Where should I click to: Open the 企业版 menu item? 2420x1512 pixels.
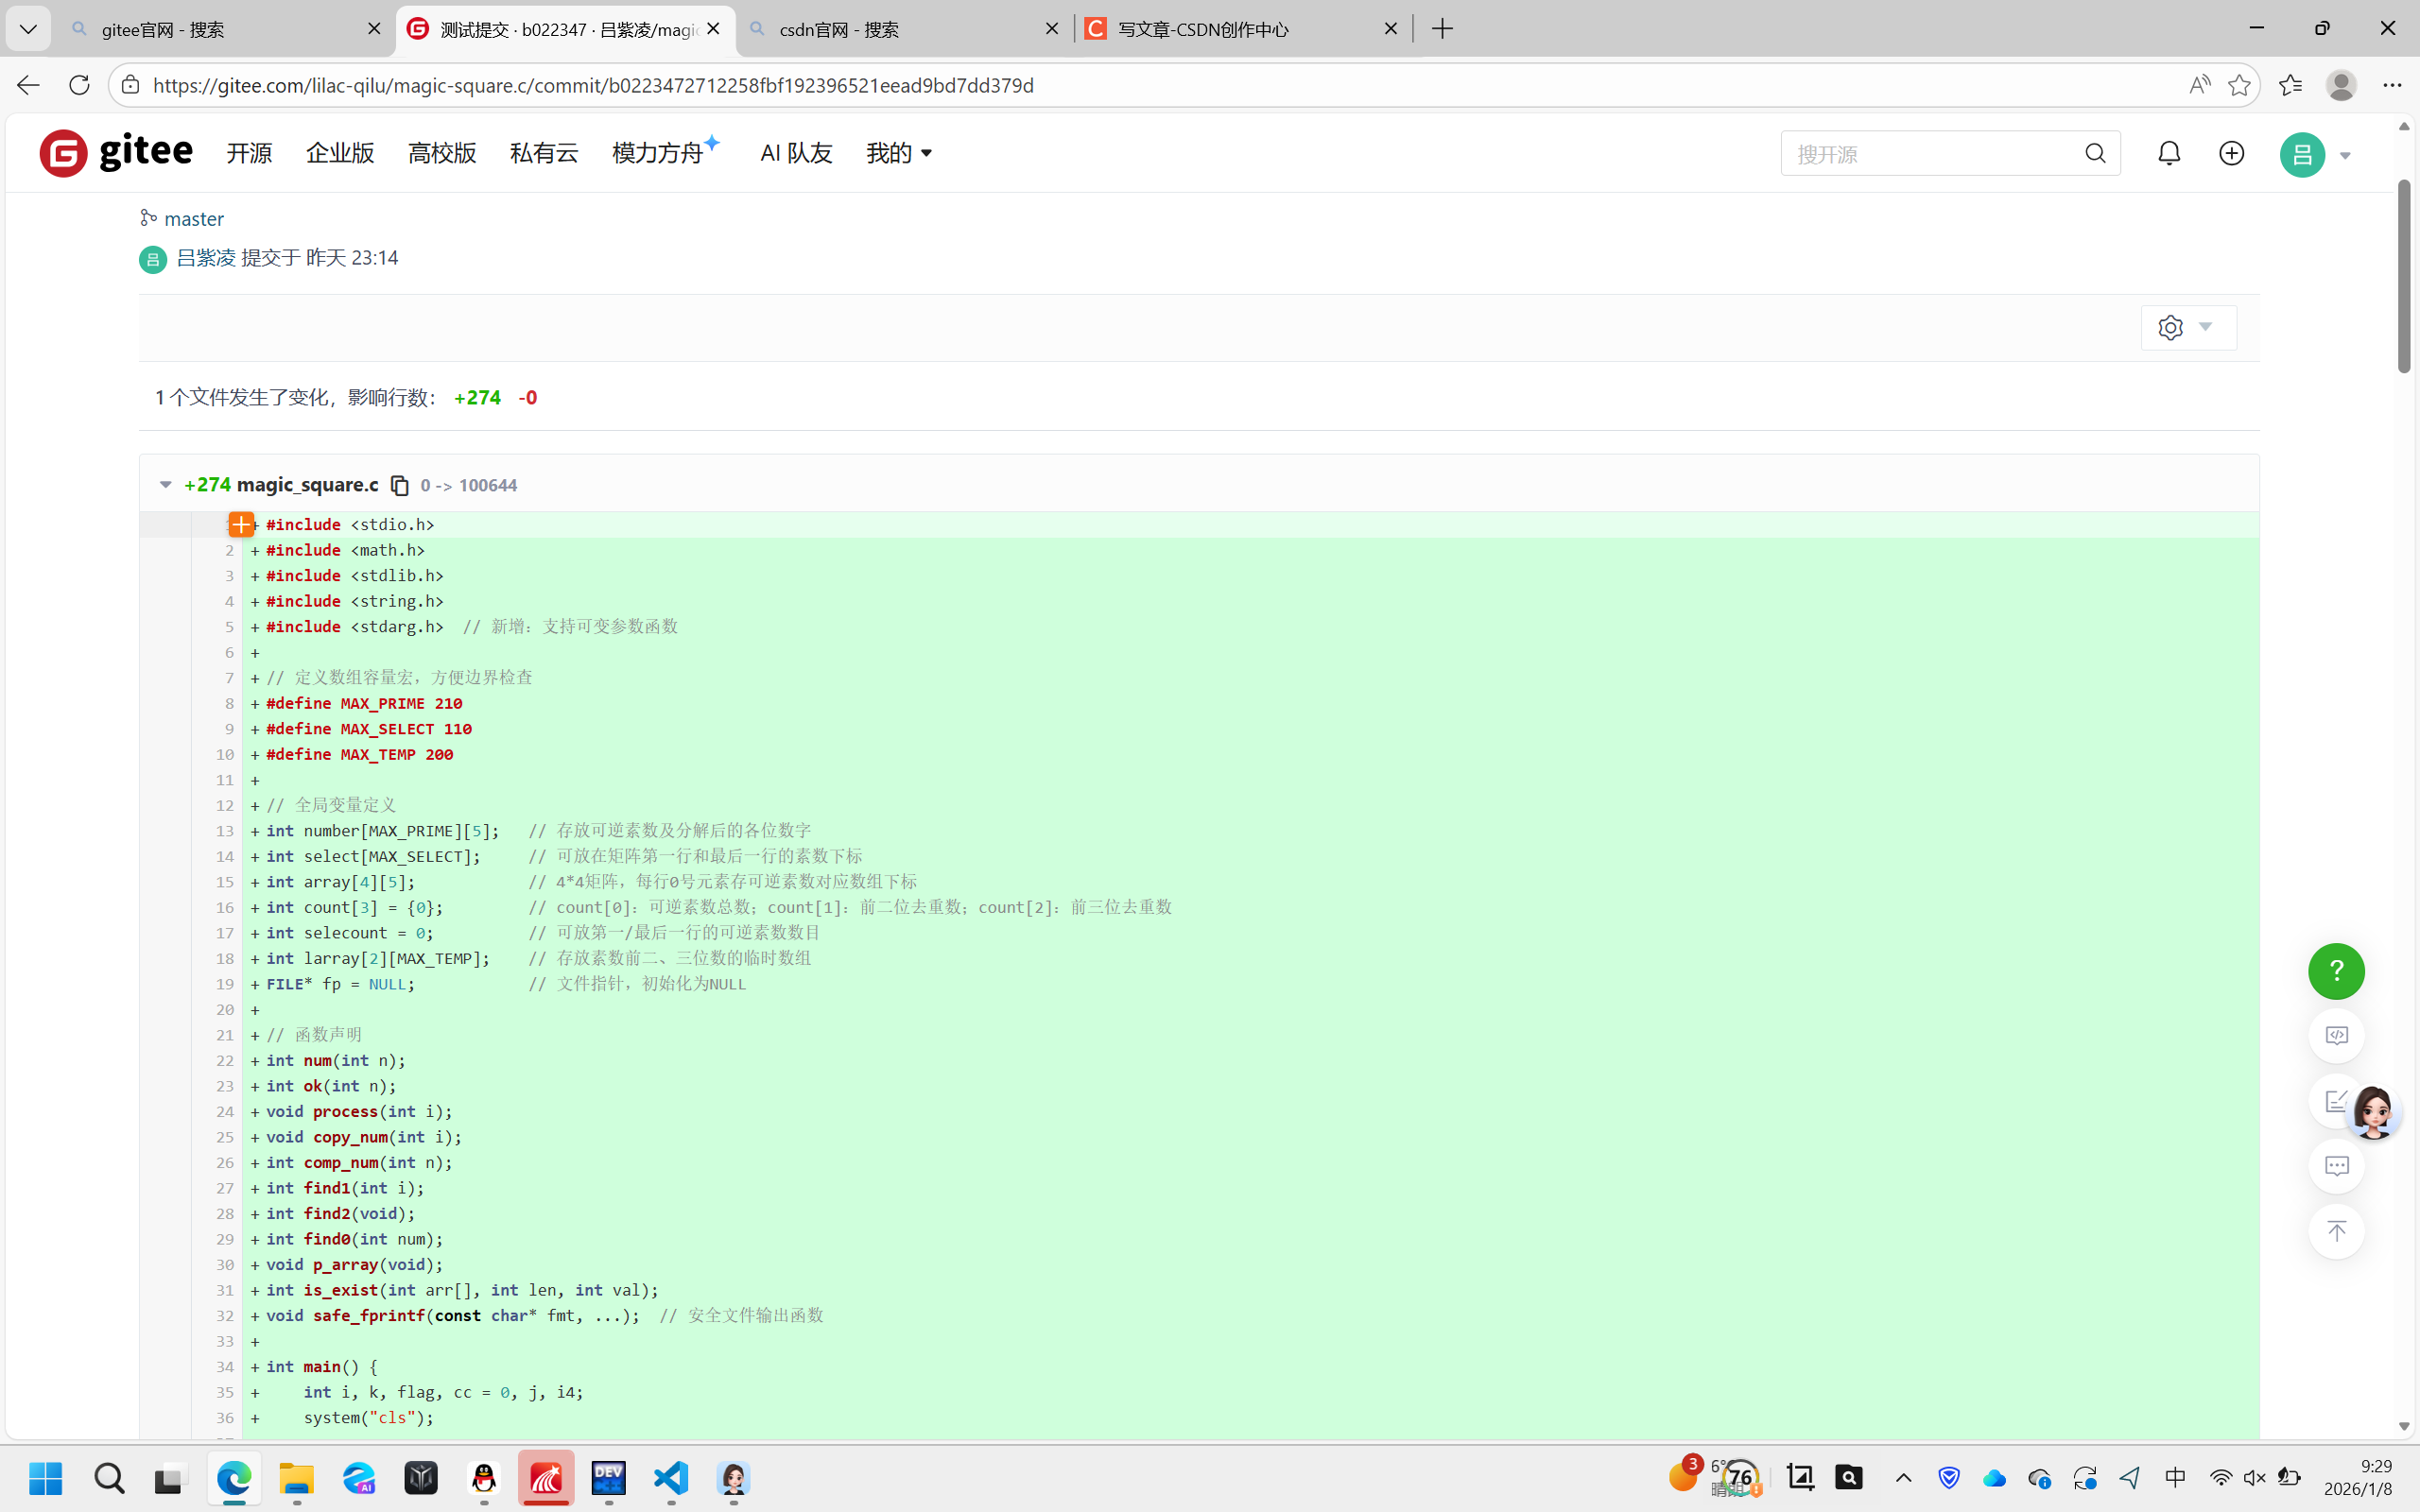pyautogui.click(x=340, y=153)
